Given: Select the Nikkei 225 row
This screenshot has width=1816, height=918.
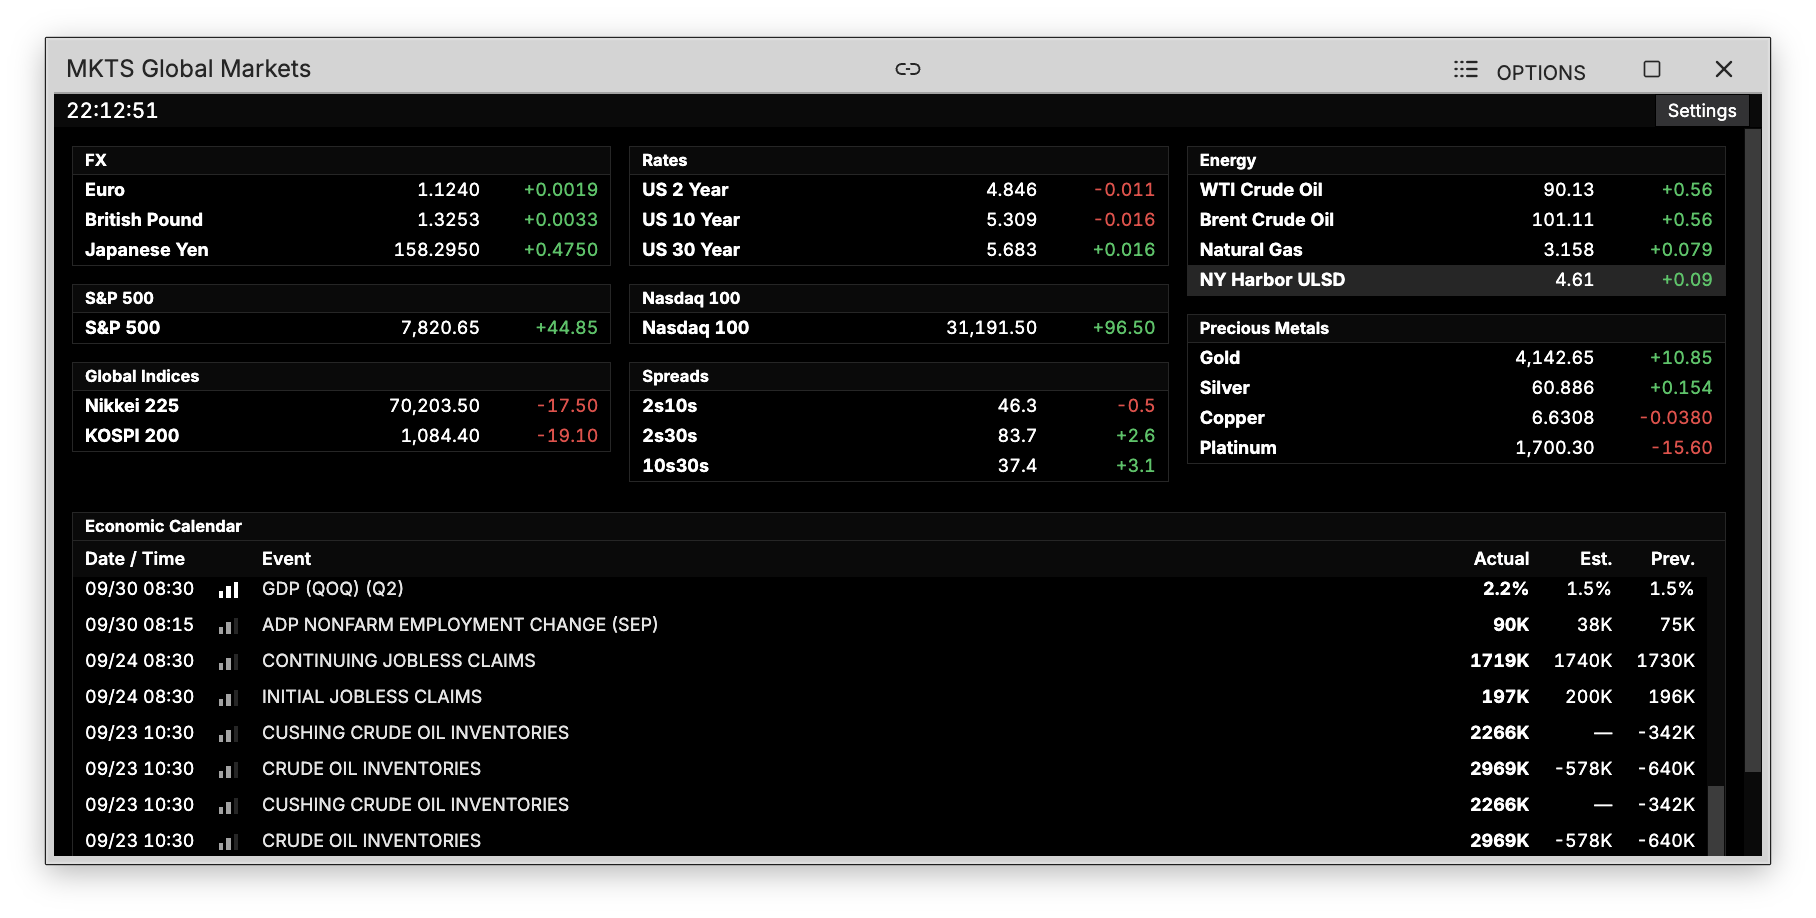Looking at the screenshot, I should 341,406.
